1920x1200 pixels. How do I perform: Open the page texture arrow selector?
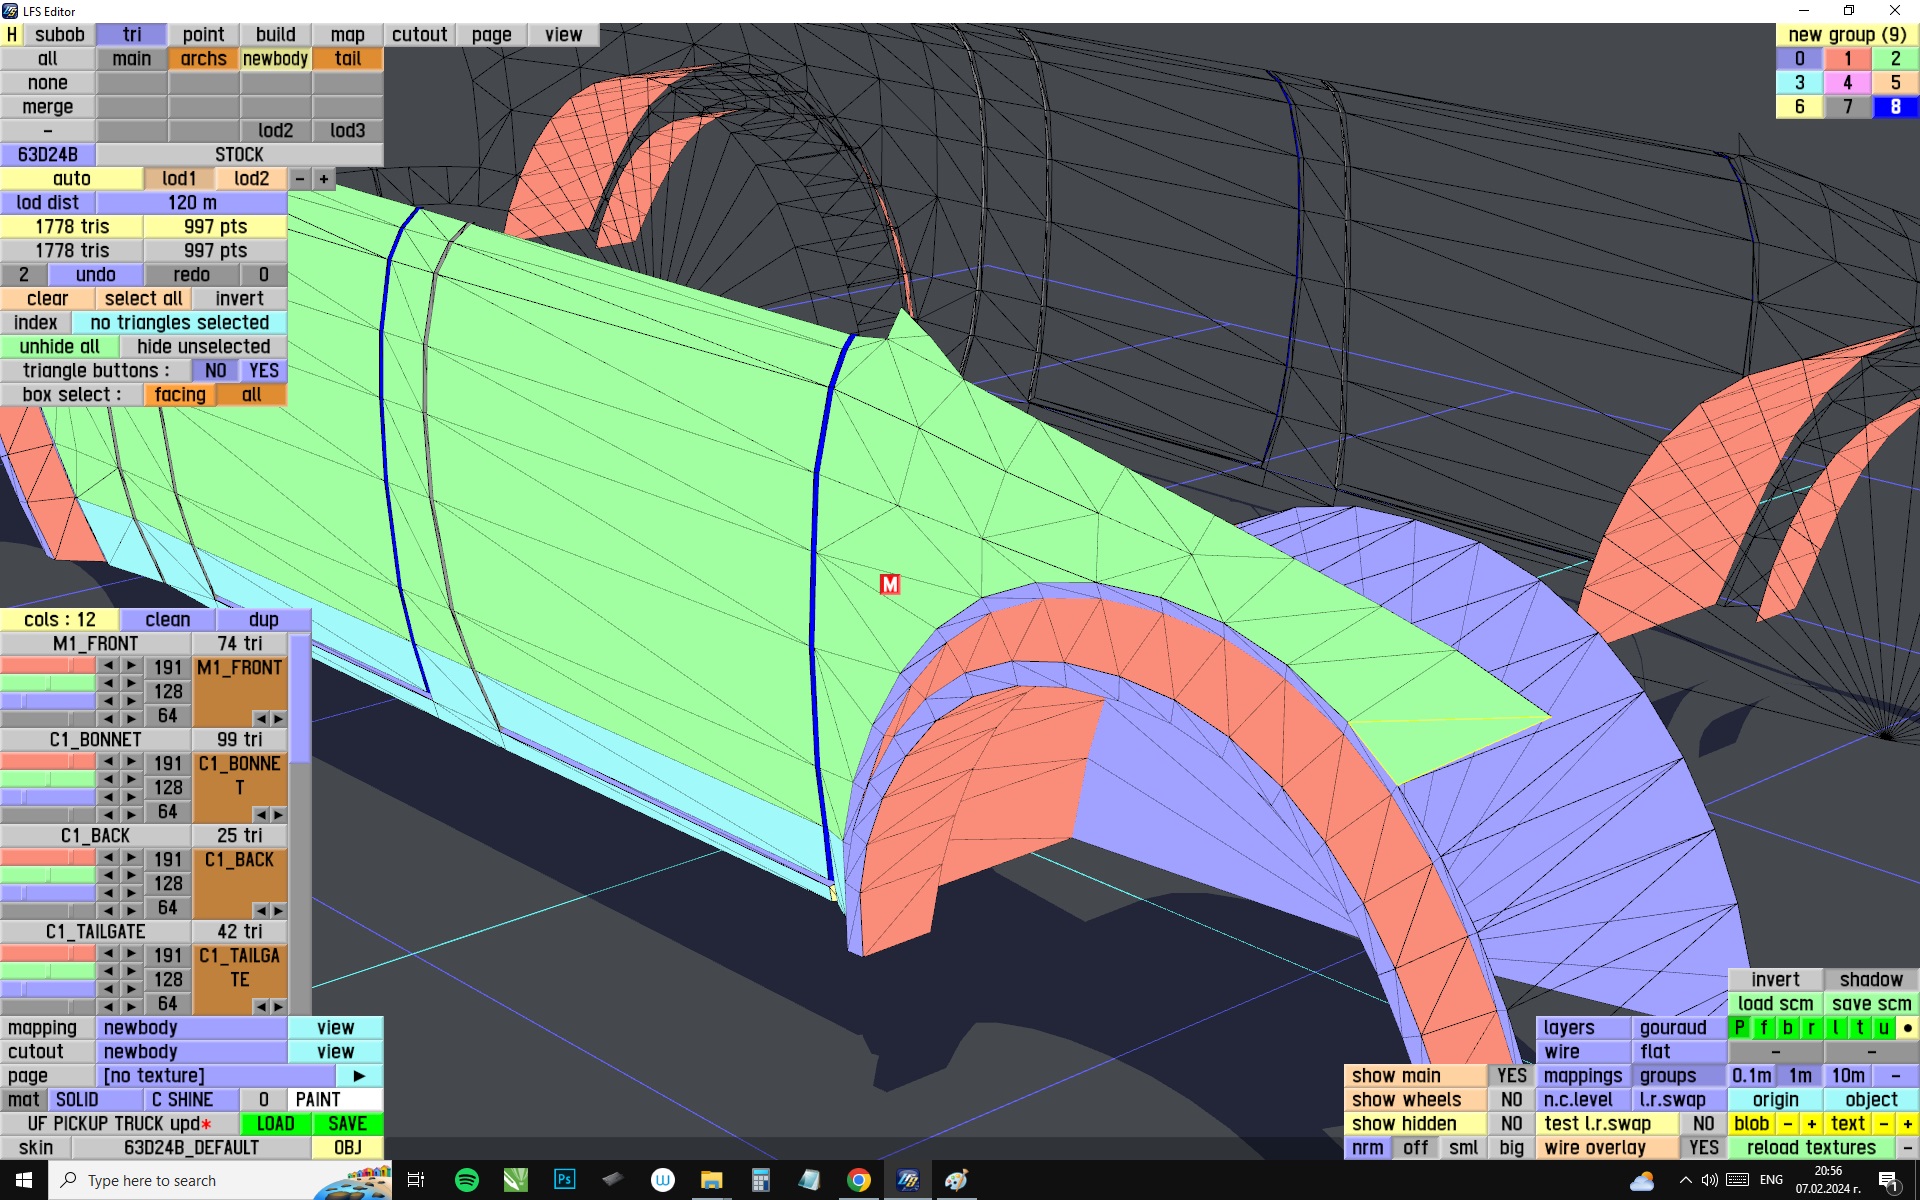point(359,1076)
